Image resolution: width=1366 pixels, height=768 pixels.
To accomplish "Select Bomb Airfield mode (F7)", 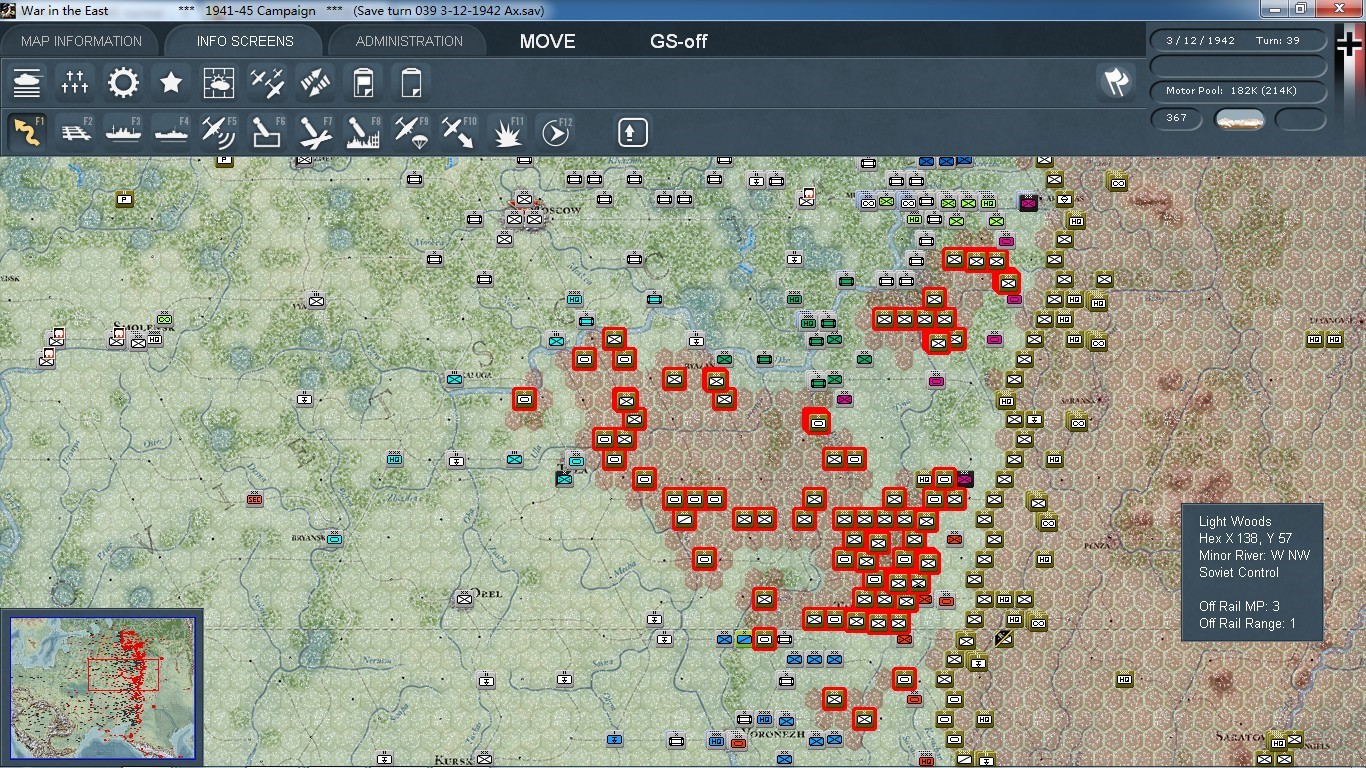I will [315, 132].
